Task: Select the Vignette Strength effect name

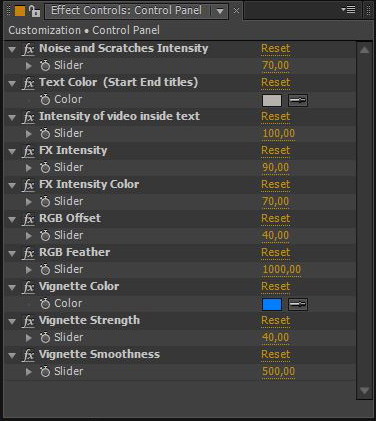Action: 89,320
